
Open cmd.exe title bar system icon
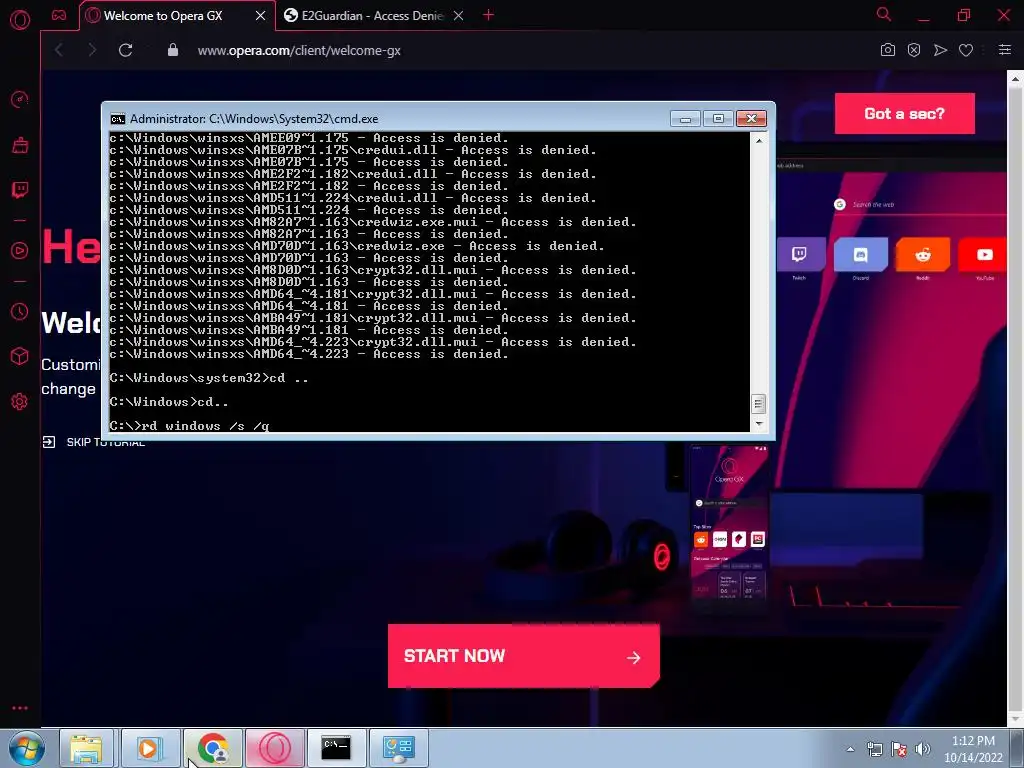point(118,119)
